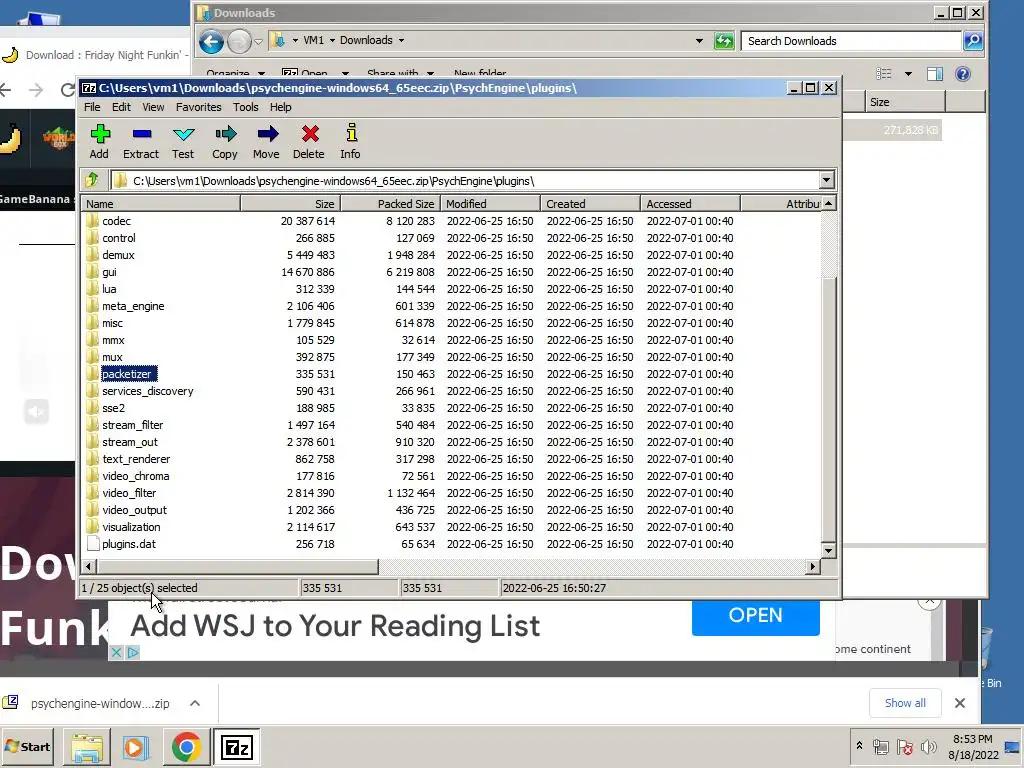Open the view options dropdown in Downloads

tap(908, 74)
